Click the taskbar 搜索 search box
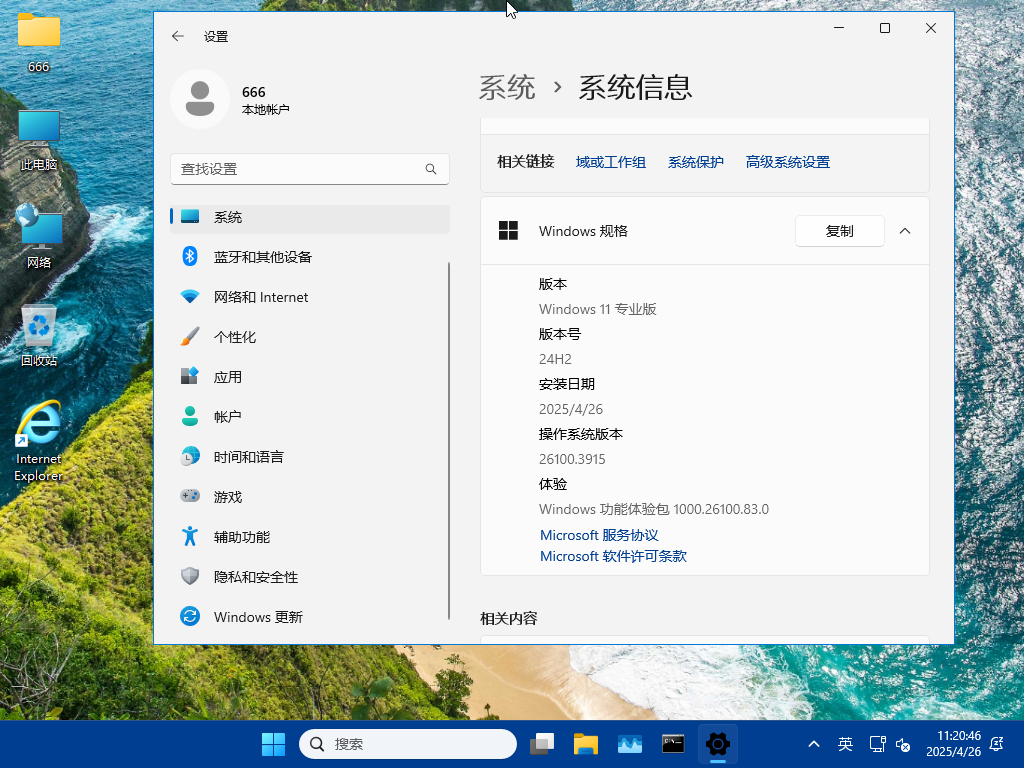The height and width of the screenshot is (768, 1024). pos(408,744)
